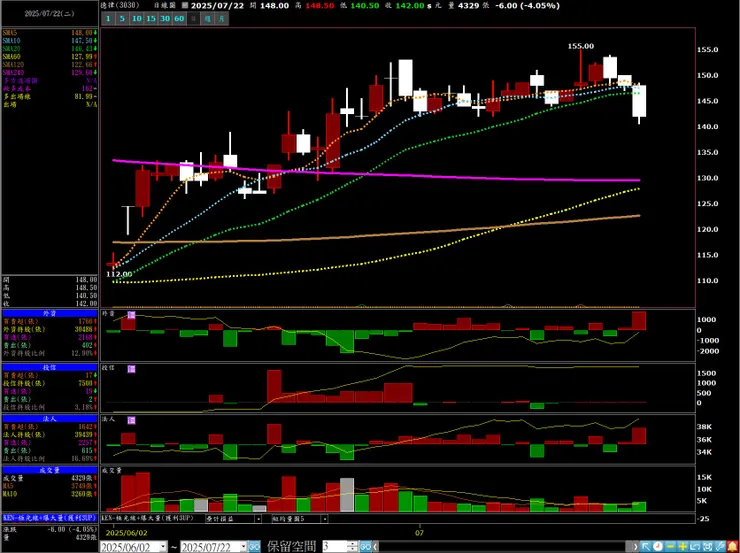This screenshot has height=553, width=740.
Task: Select the monthly (月) timeframe button
Action: click(221, 19)
